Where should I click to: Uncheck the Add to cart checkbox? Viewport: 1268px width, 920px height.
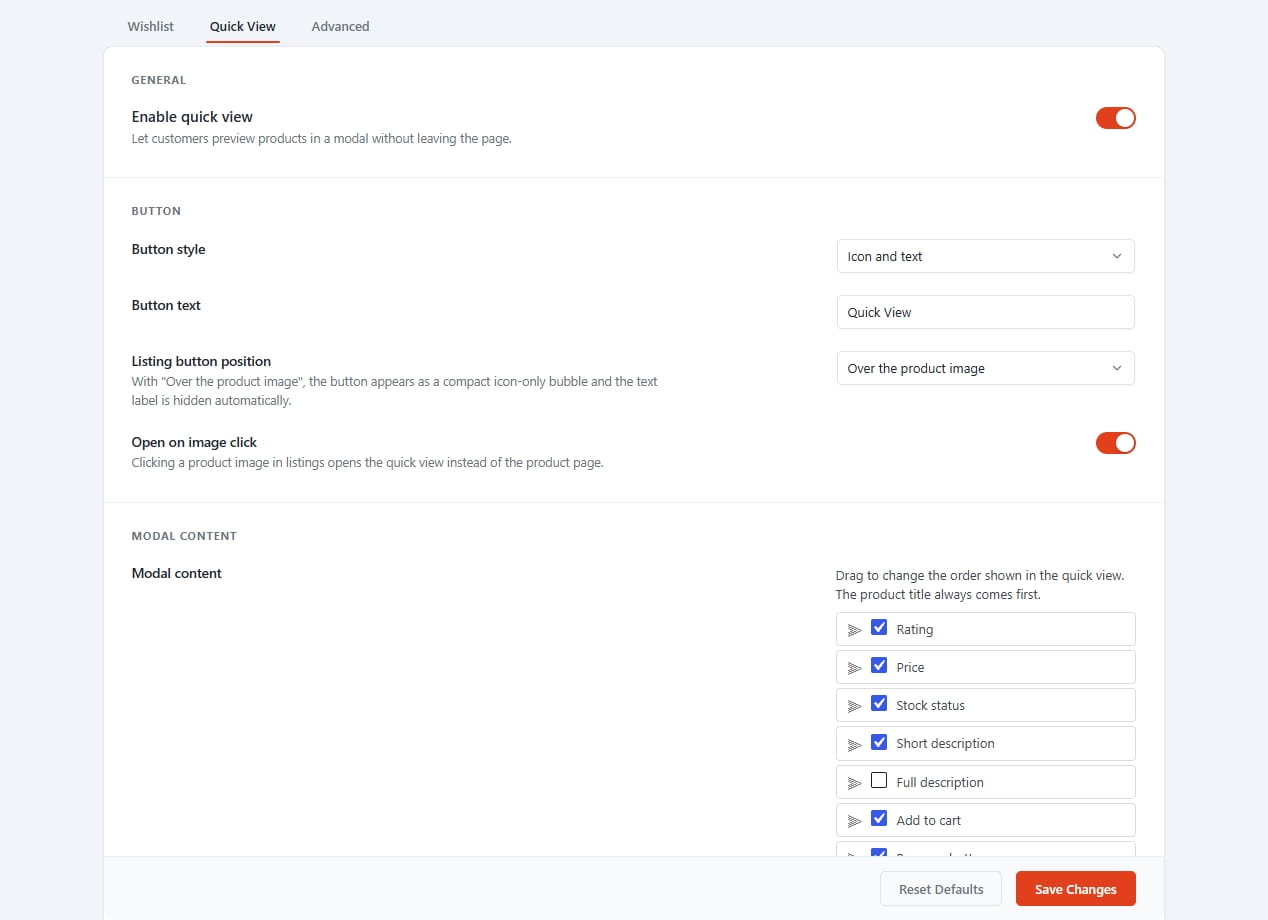tap(879, 819)
